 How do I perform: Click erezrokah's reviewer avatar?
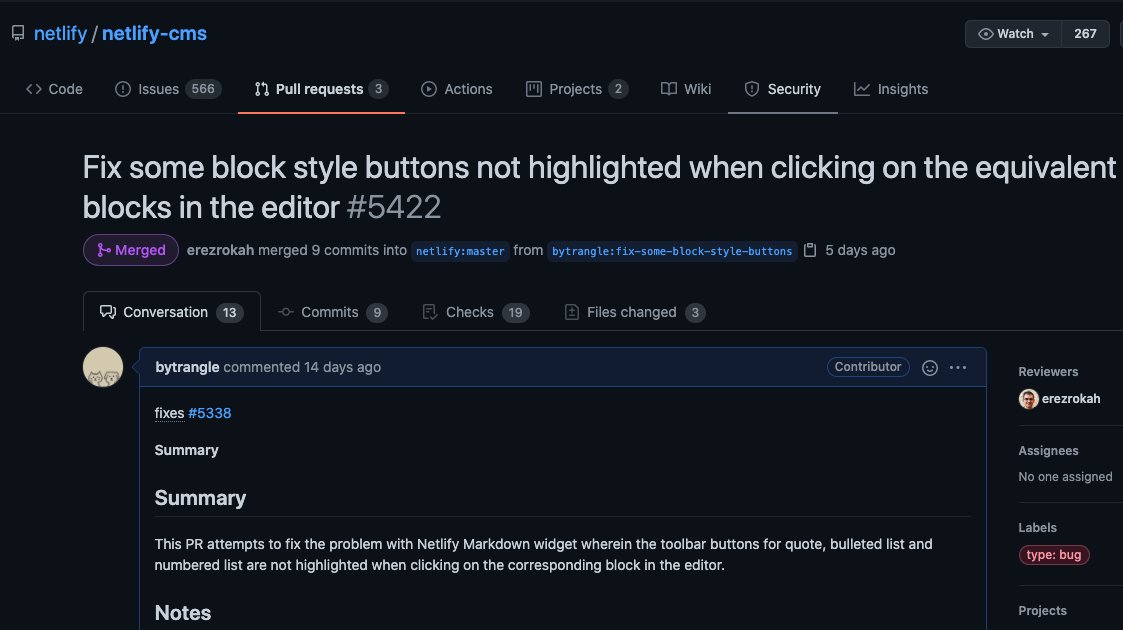1028,399
